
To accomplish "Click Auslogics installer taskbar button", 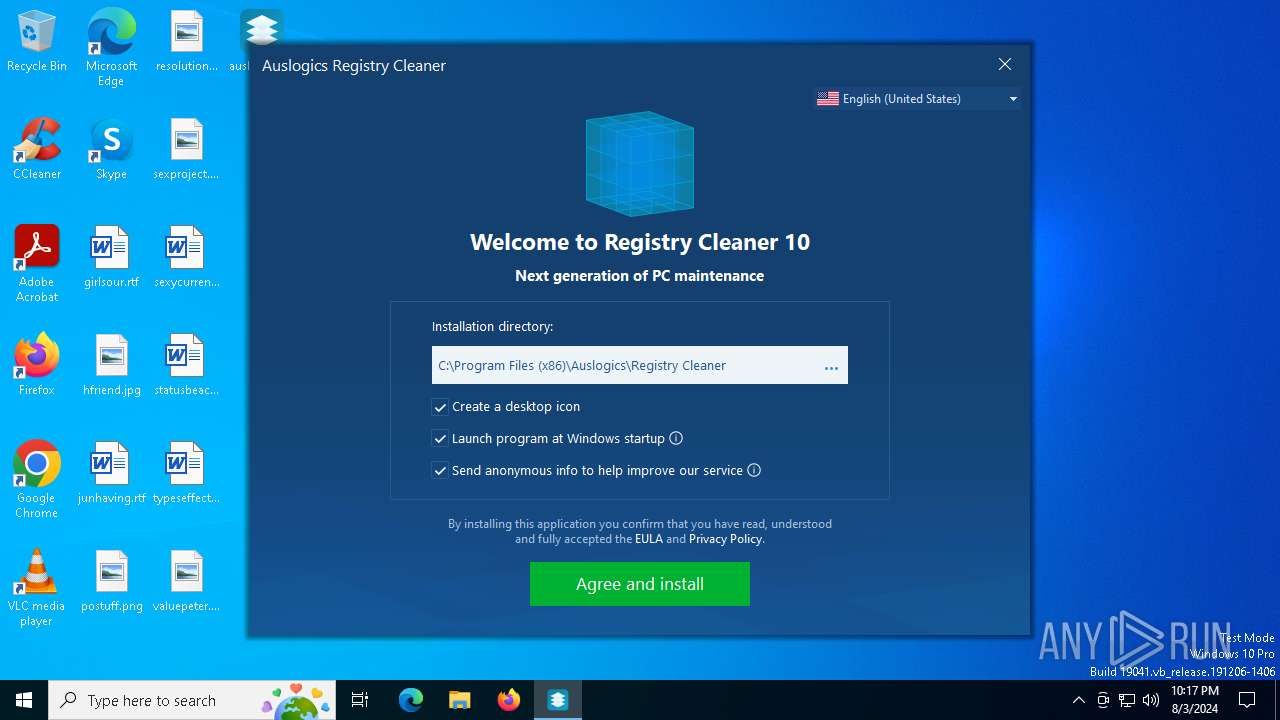I will [558, 700].
